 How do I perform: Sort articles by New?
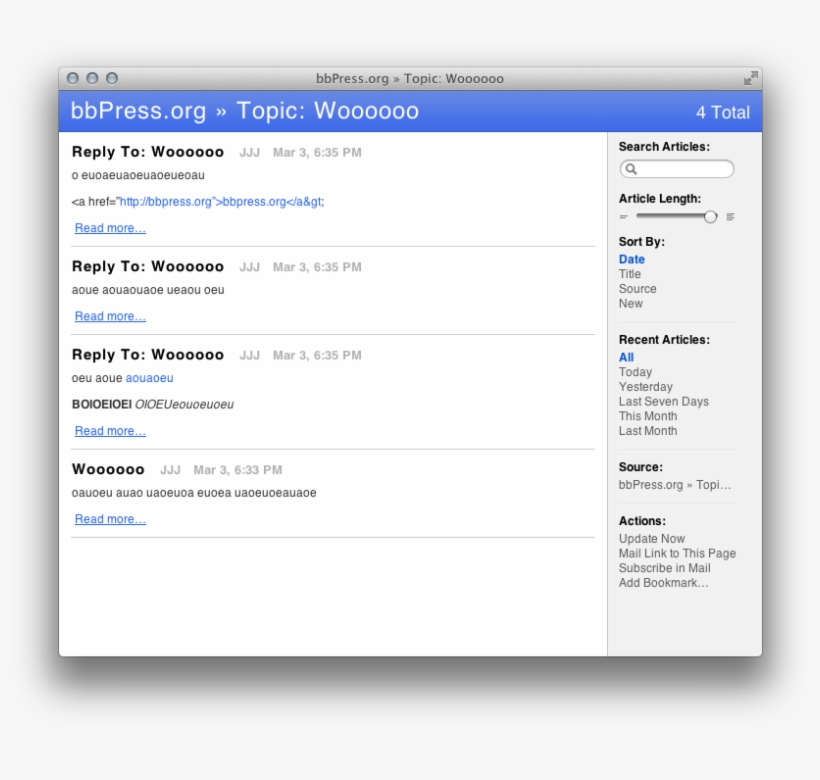(631, 304)
